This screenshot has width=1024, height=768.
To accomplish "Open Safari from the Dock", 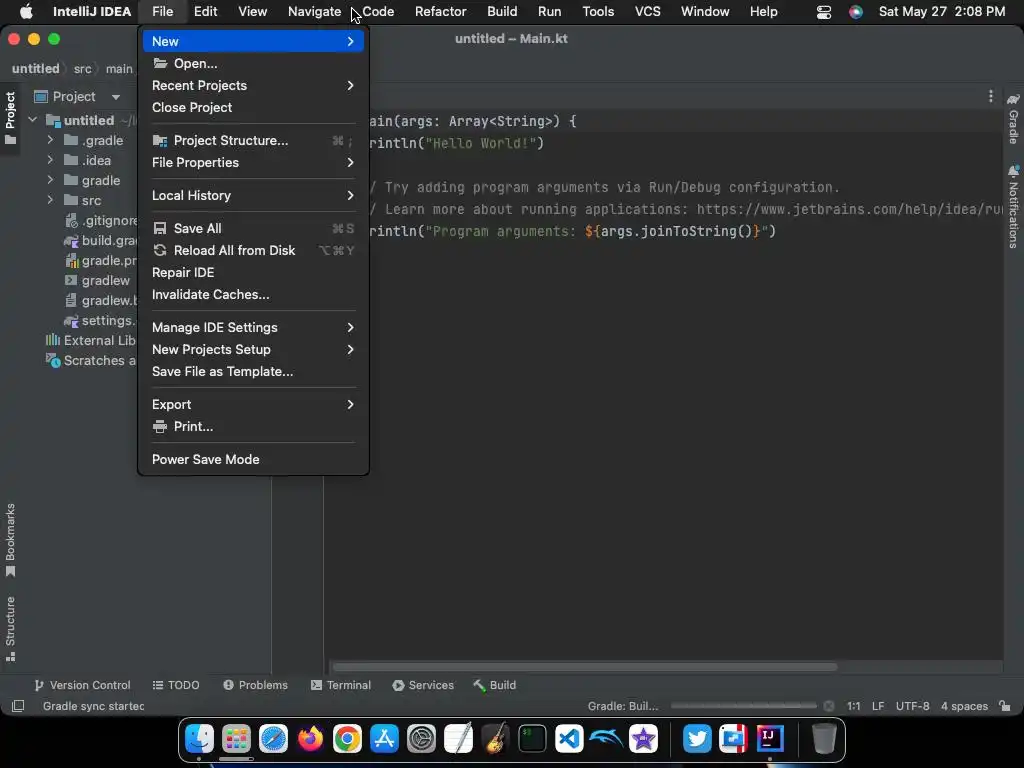I will 273,739.
